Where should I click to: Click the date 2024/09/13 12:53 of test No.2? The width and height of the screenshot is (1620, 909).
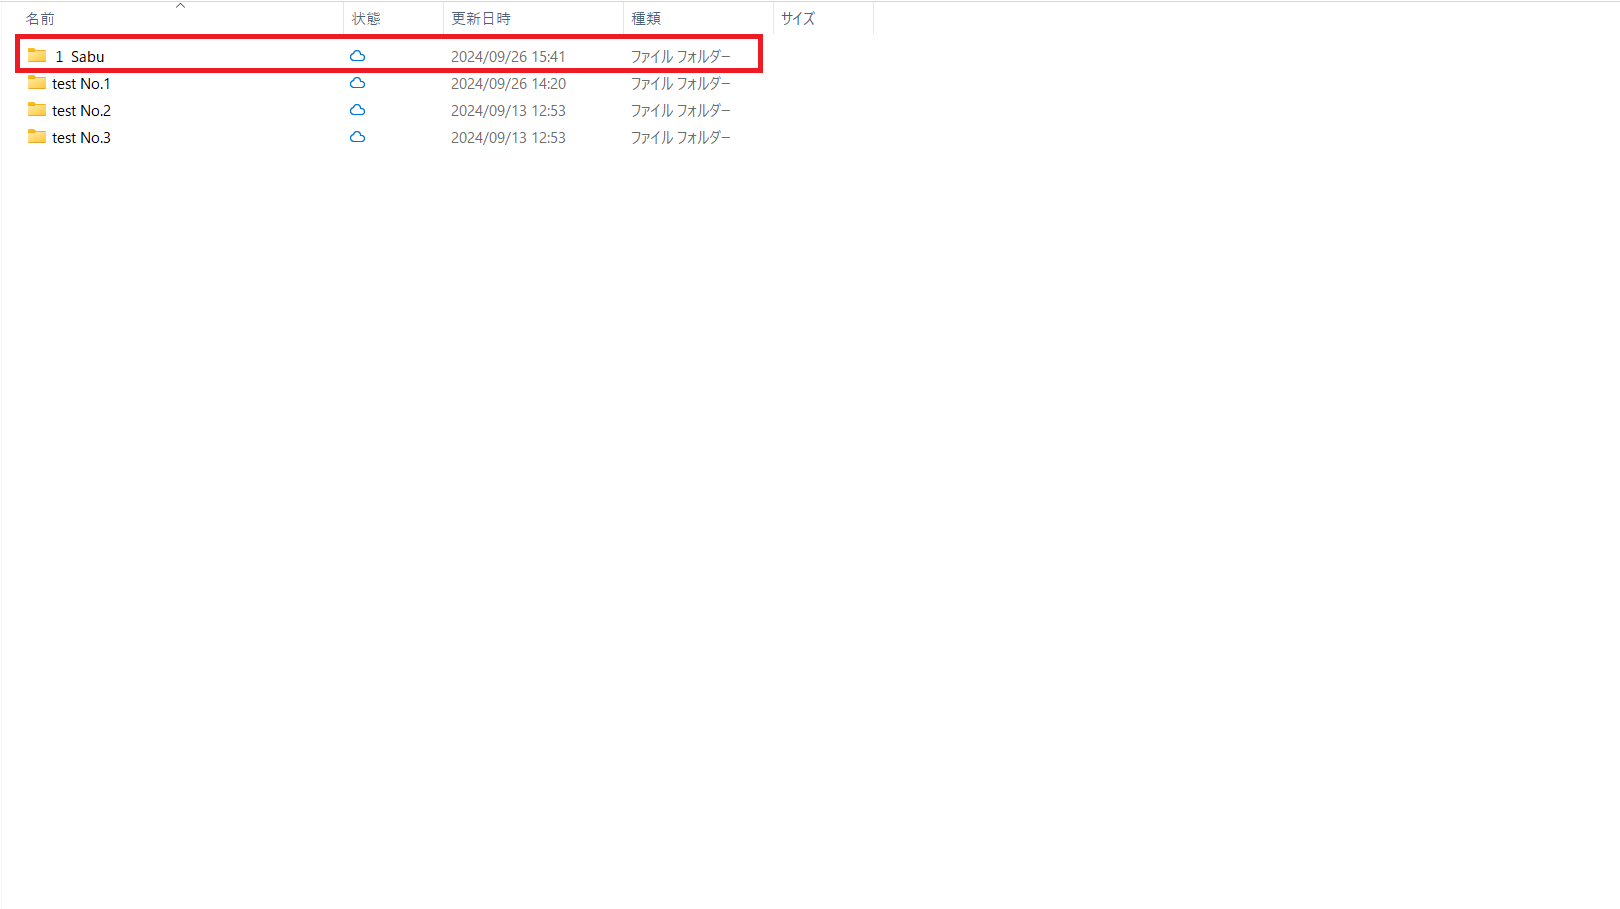click(508, 110)
